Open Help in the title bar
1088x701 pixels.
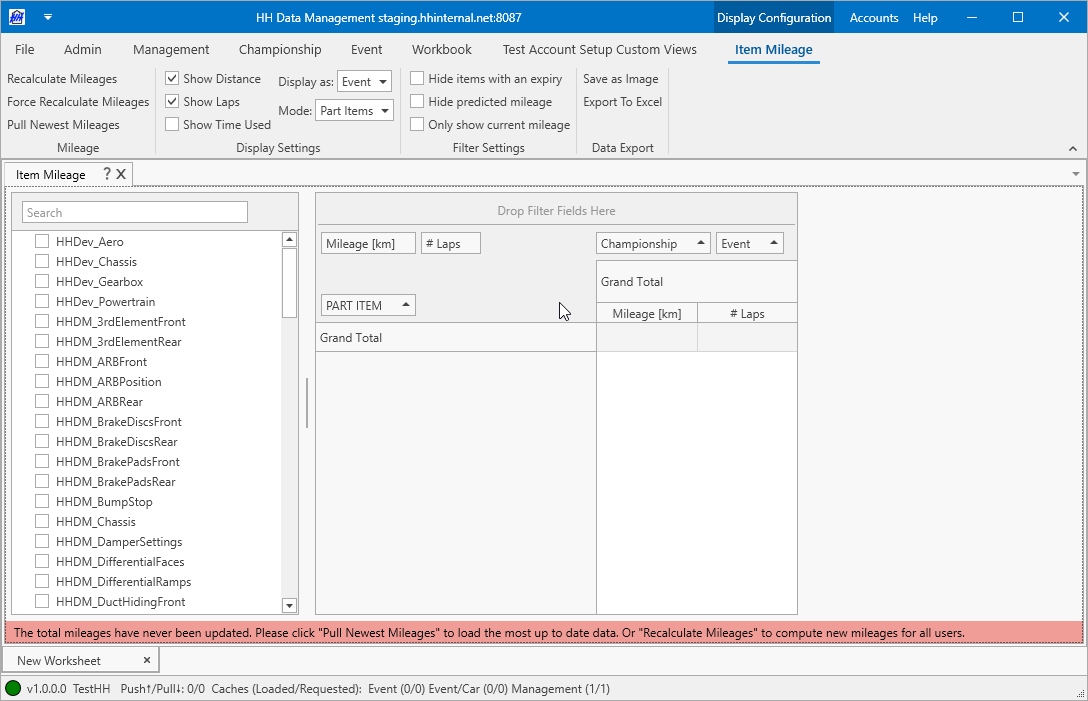(x=925, y=17)
